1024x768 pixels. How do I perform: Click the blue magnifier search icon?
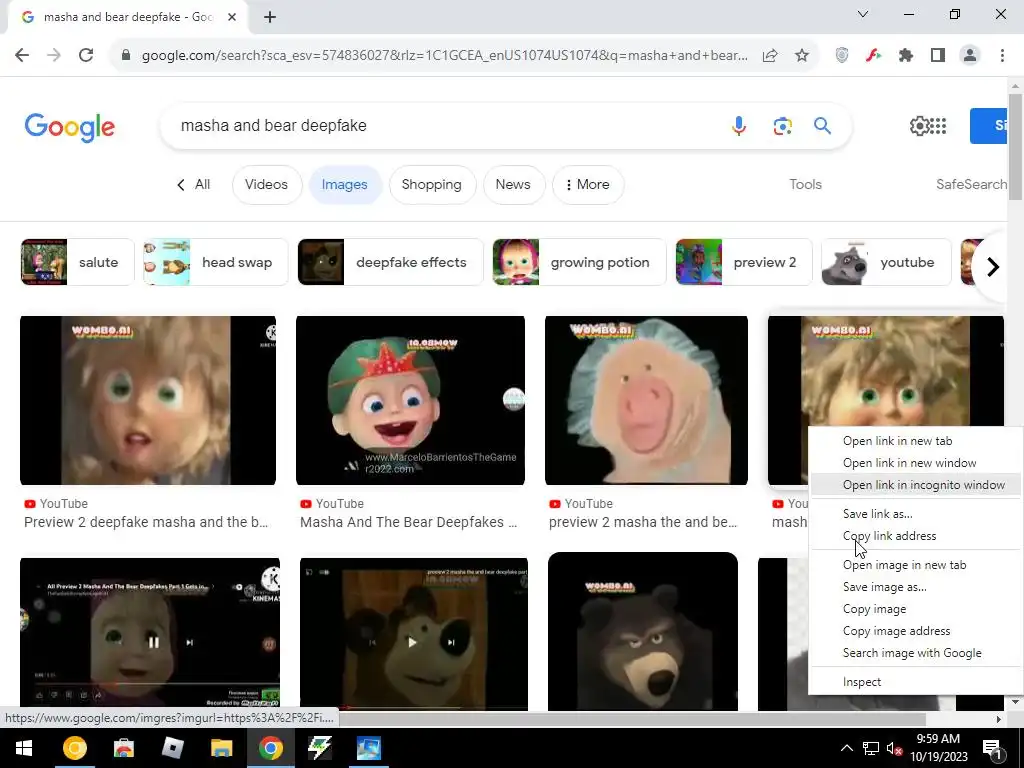click(822, 125)
